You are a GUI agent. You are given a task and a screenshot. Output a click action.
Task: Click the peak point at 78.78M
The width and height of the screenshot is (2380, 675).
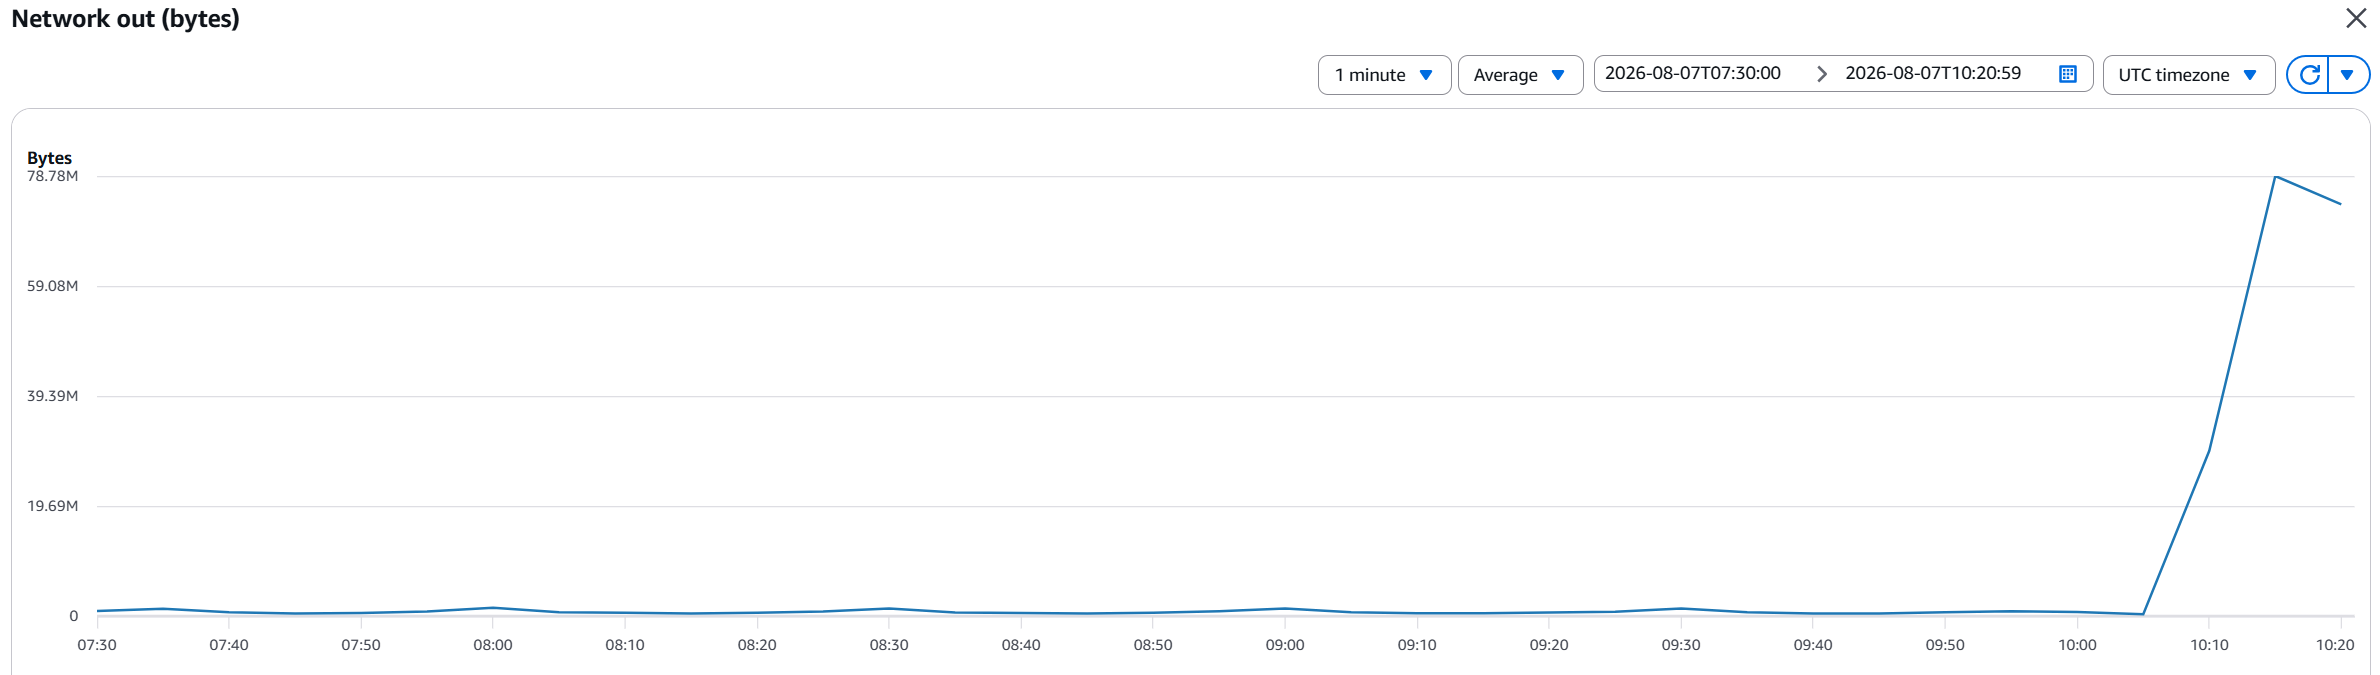(x=2275, y=177)
